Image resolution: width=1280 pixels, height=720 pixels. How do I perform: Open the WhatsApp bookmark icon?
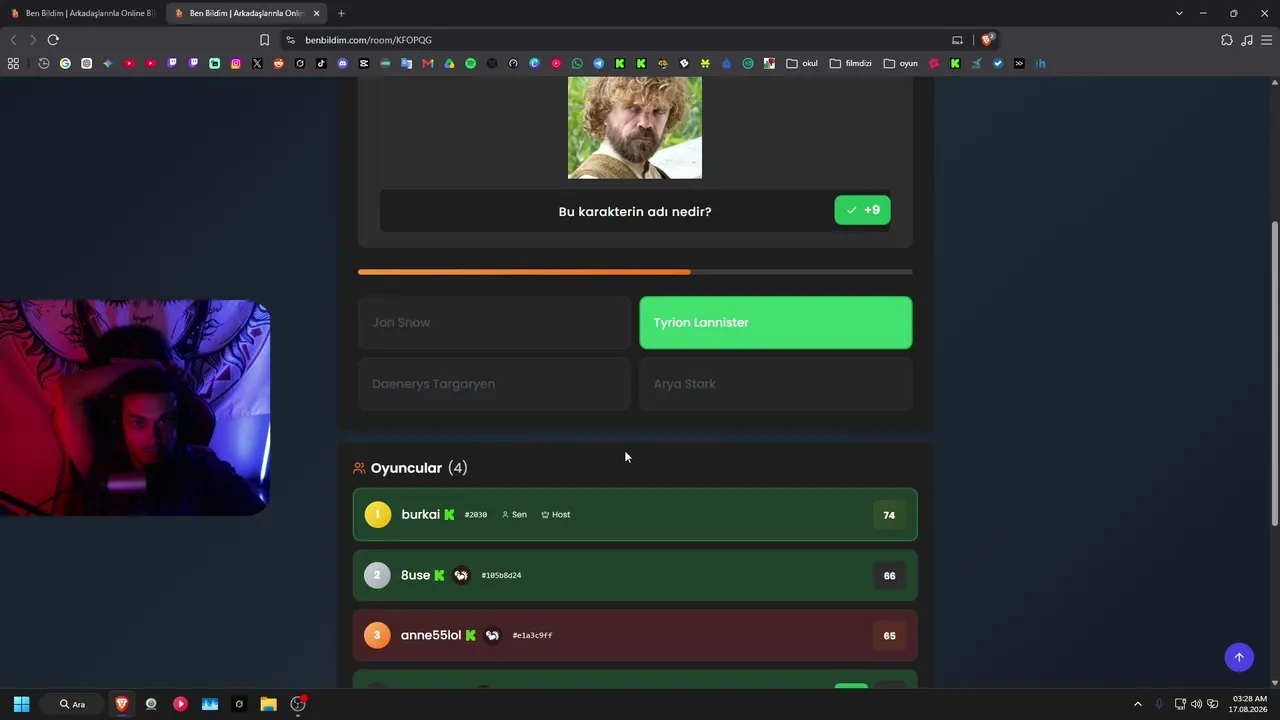click(577, 63)
